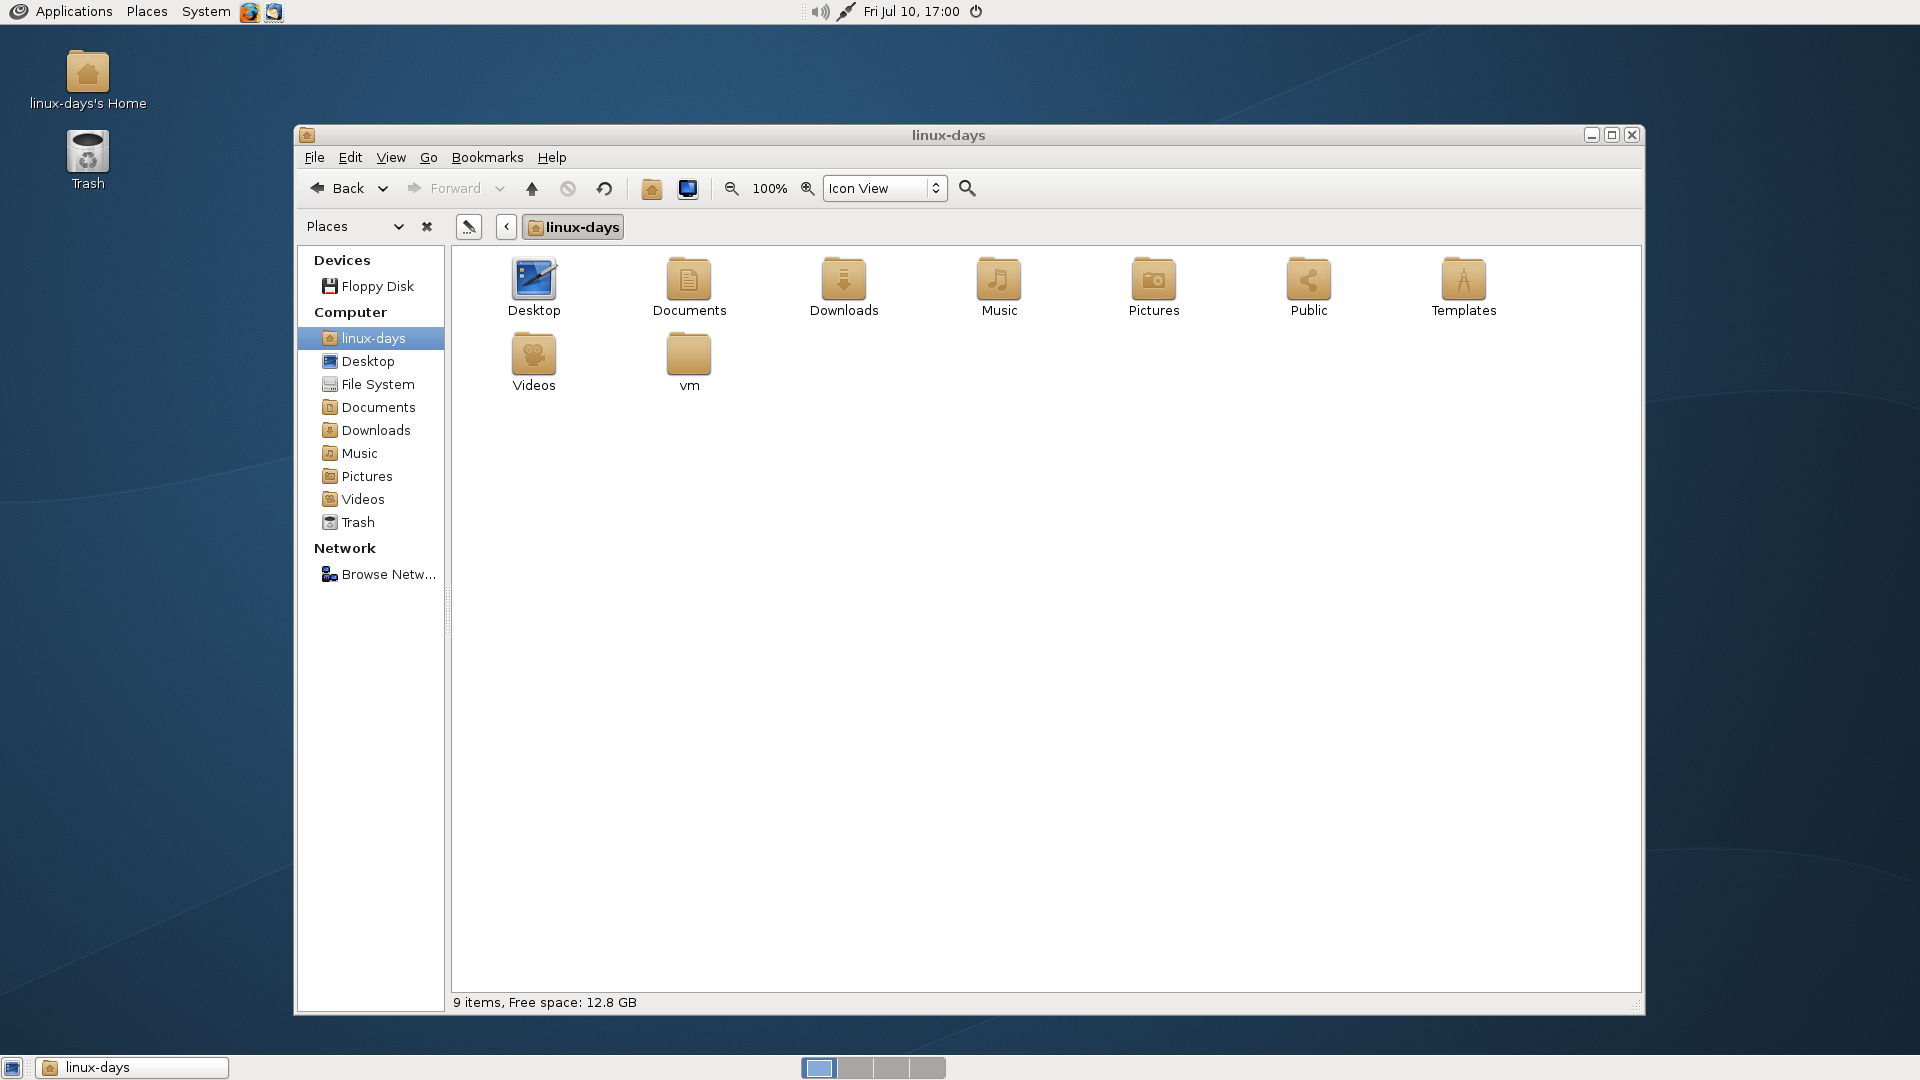This screenshot has height=1080, width=1920.
Task: Switch to the second workspace in the pager
Action: (855, 1068)
